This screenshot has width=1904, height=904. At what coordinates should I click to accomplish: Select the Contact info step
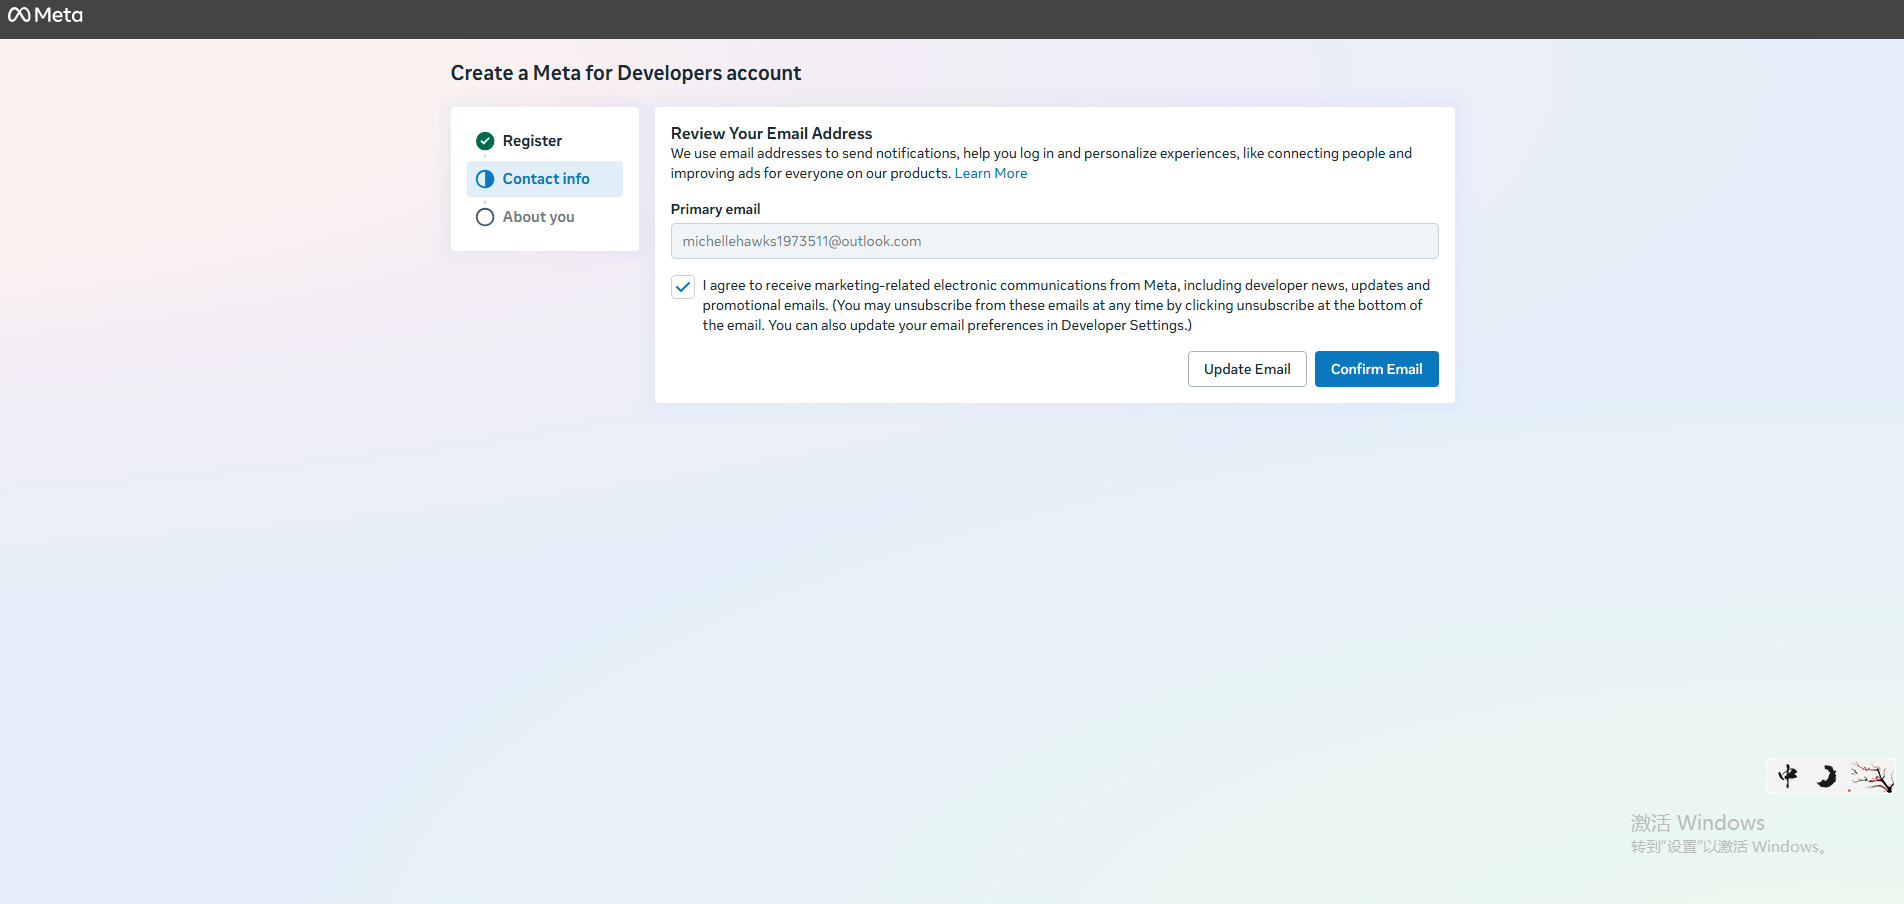[545, 179]
